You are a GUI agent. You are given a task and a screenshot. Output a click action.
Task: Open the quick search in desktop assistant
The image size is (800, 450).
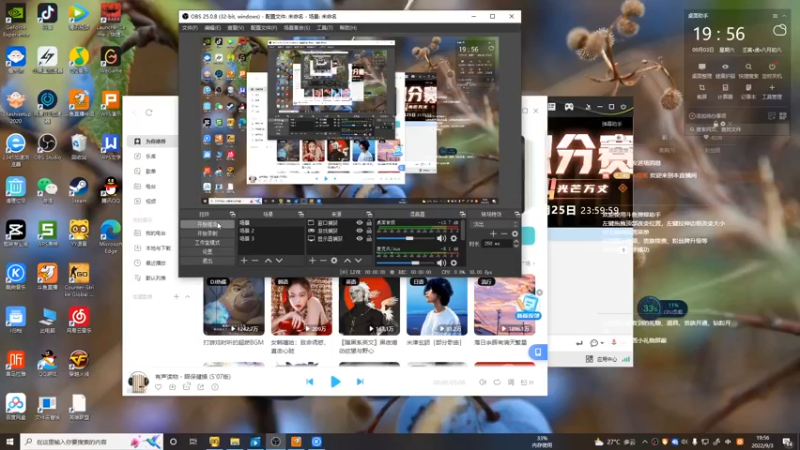[x=748, y=70]
